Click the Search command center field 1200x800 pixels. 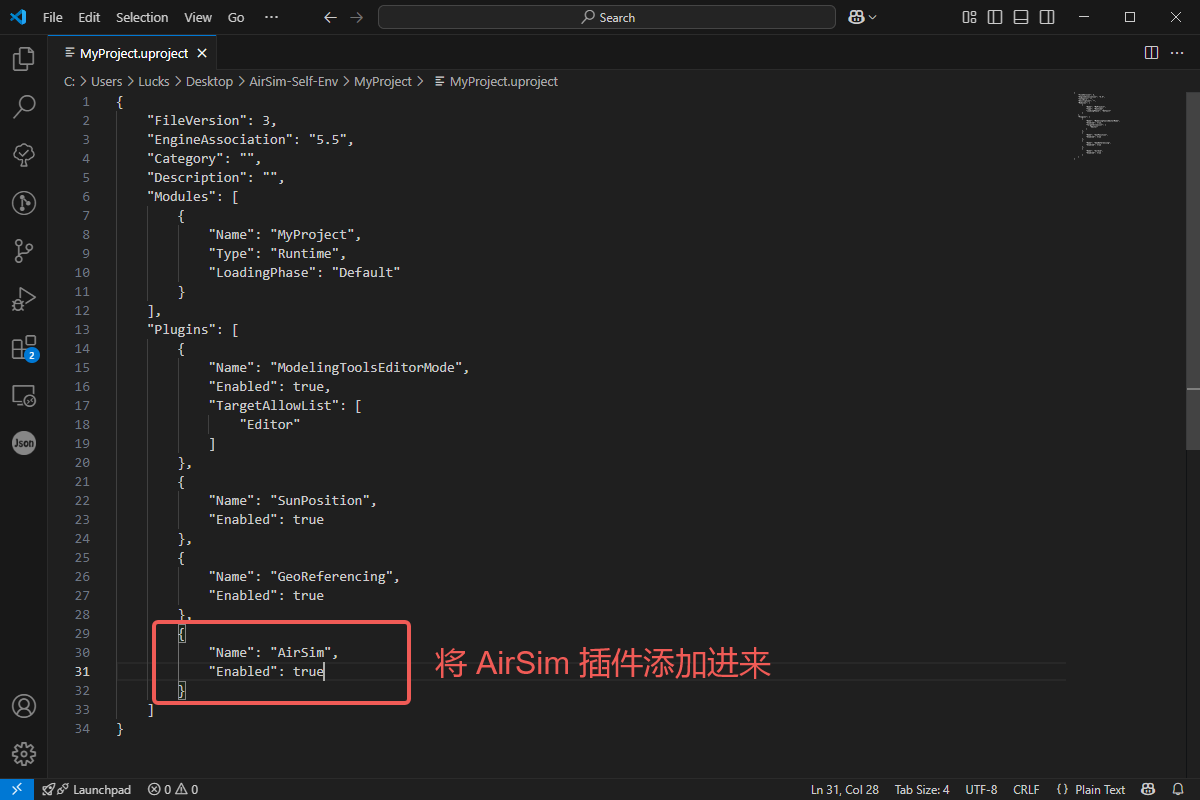(x=607, y=17)
